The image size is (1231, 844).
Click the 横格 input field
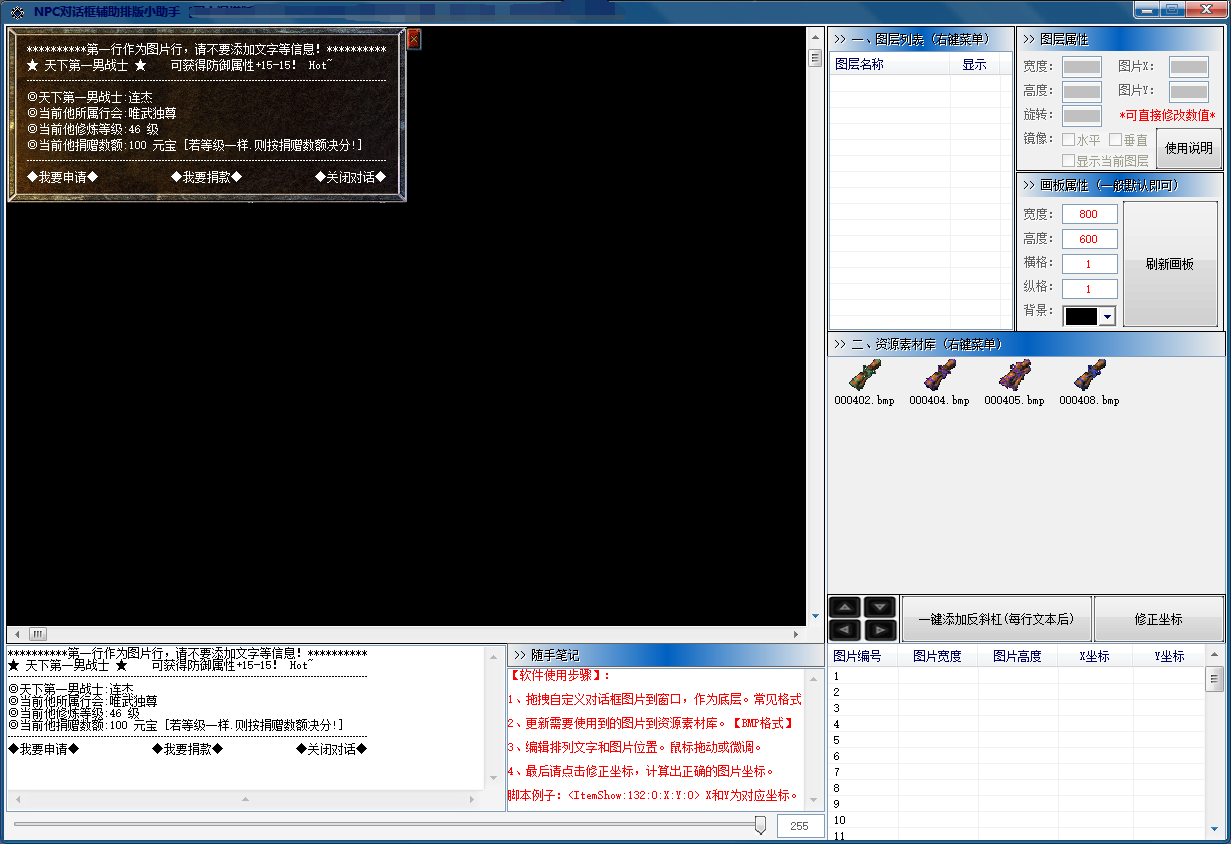[1089, 264]
